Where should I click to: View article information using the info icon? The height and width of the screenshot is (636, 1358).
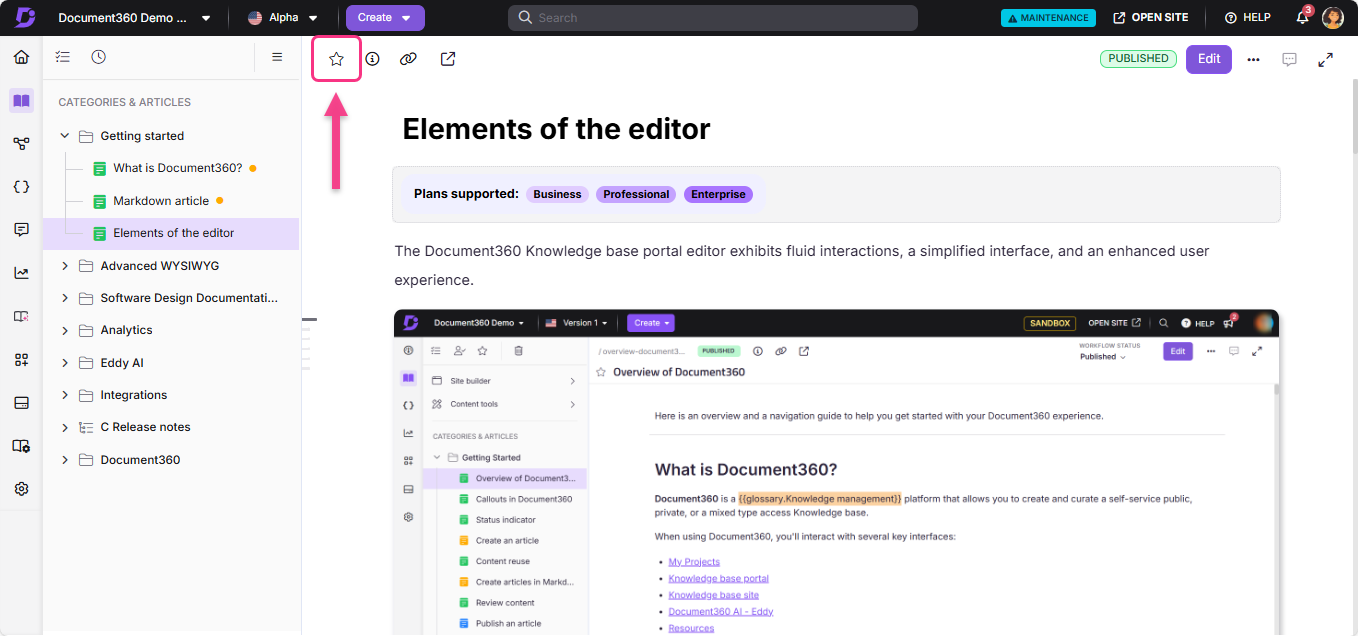click(373, 58)
